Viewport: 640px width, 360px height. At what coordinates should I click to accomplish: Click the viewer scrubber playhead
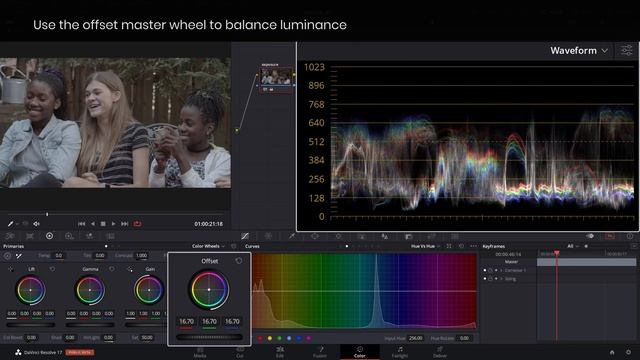coord(47,214)
